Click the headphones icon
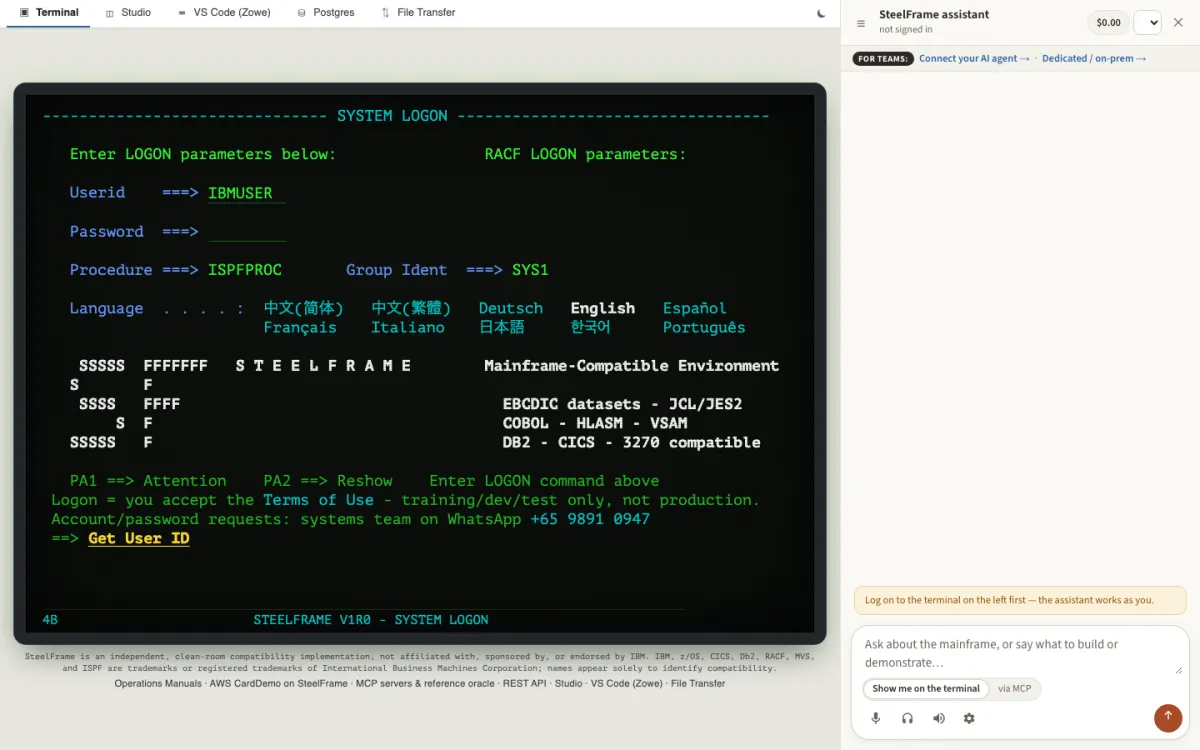 click(907, 718)
